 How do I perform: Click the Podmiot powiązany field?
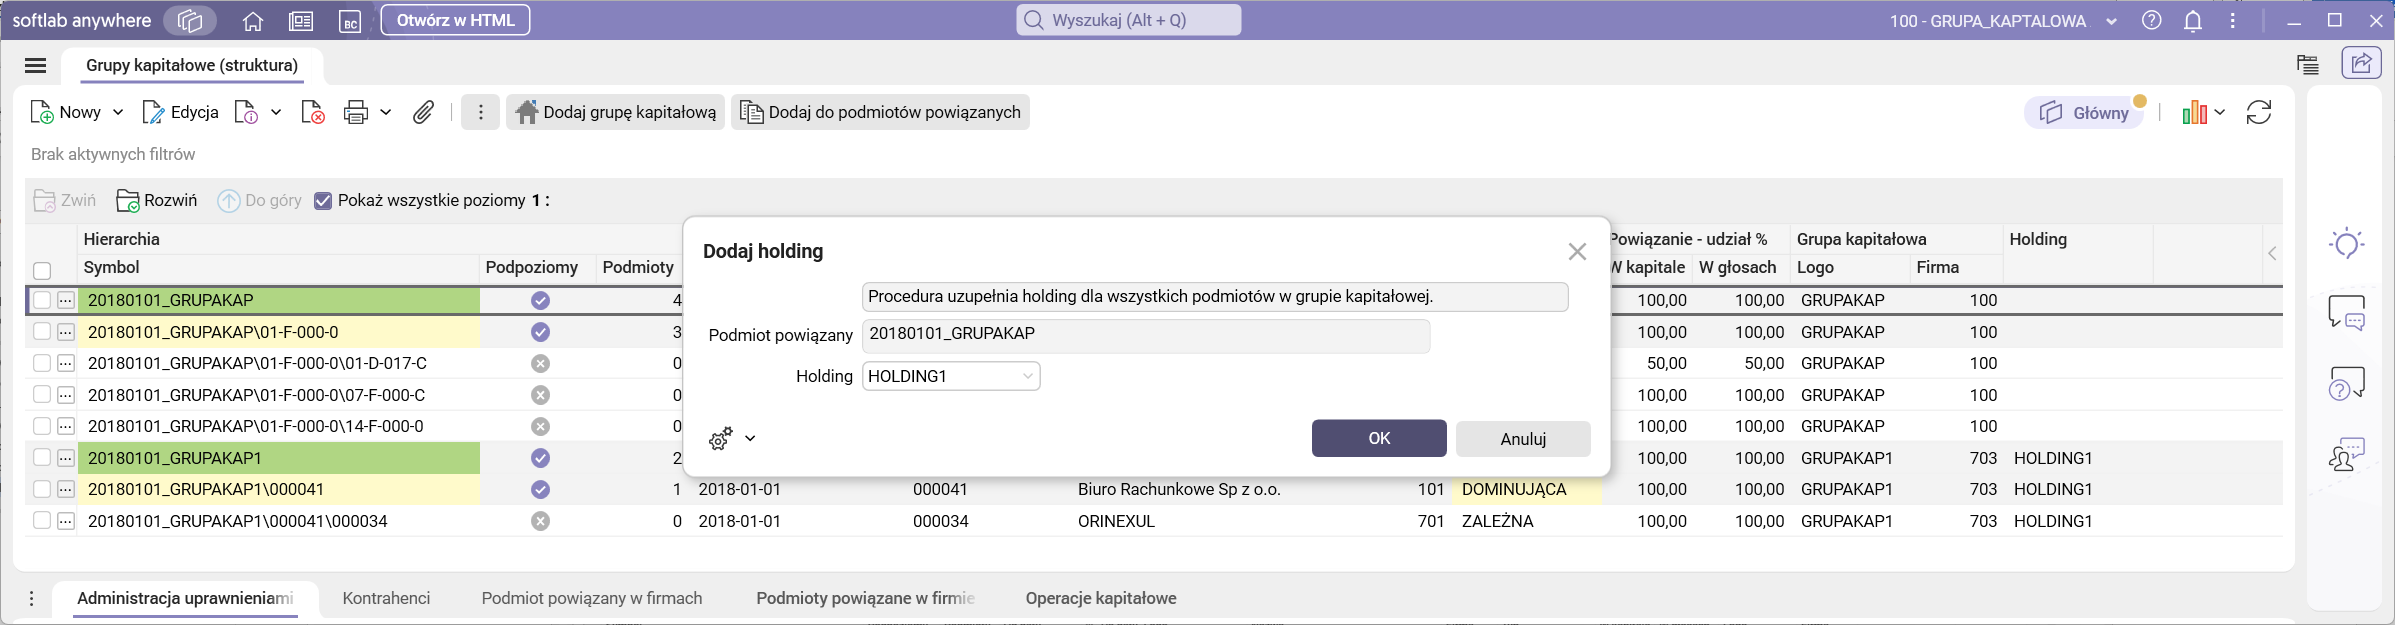click(1146, 335)
